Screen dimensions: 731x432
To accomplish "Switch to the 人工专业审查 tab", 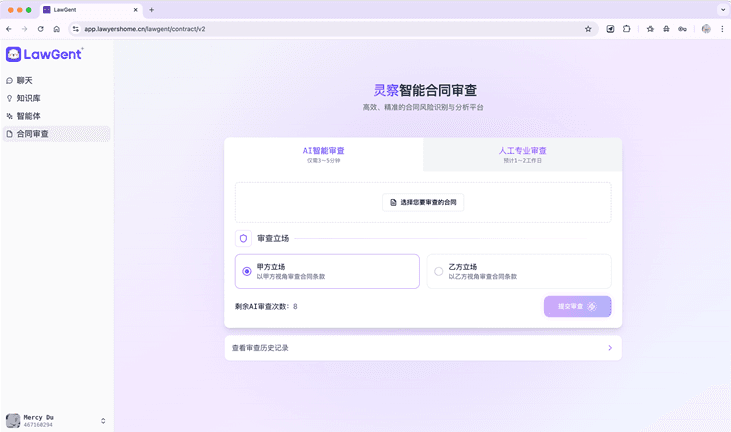I will 522,154.
